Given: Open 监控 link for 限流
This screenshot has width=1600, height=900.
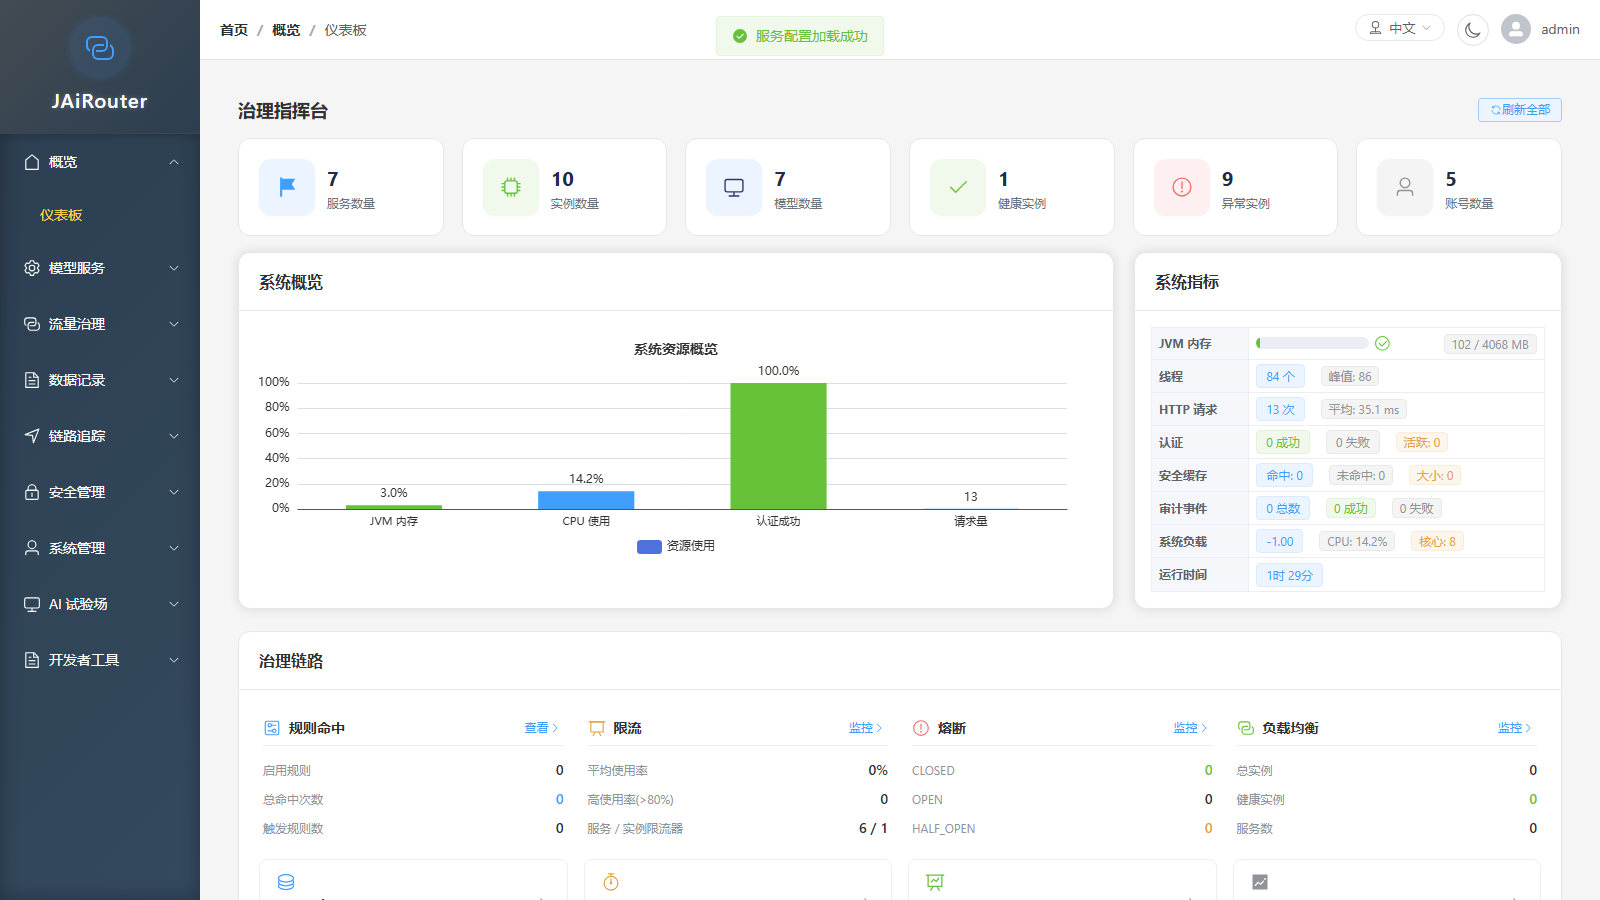Looking at the screenshot, I should [x=866, y=728].
